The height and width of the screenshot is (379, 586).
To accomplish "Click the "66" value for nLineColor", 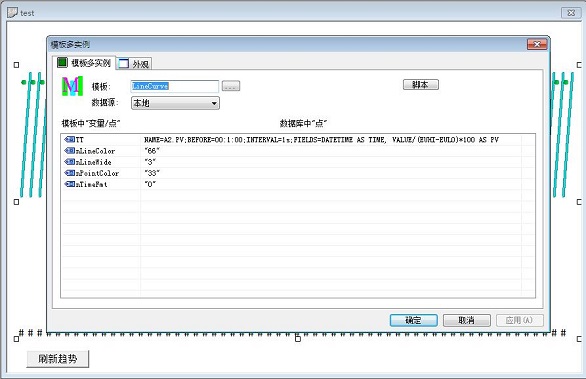I will pos(152,151).
